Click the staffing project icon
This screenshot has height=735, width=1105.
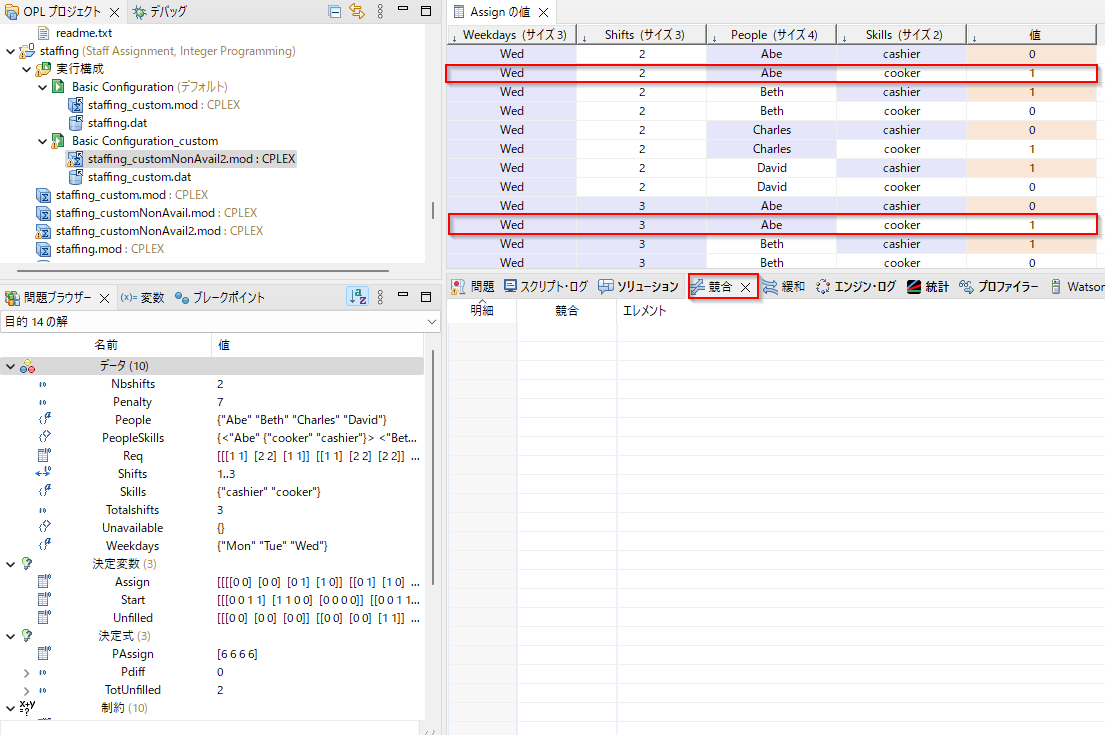[x=27, y=51]
